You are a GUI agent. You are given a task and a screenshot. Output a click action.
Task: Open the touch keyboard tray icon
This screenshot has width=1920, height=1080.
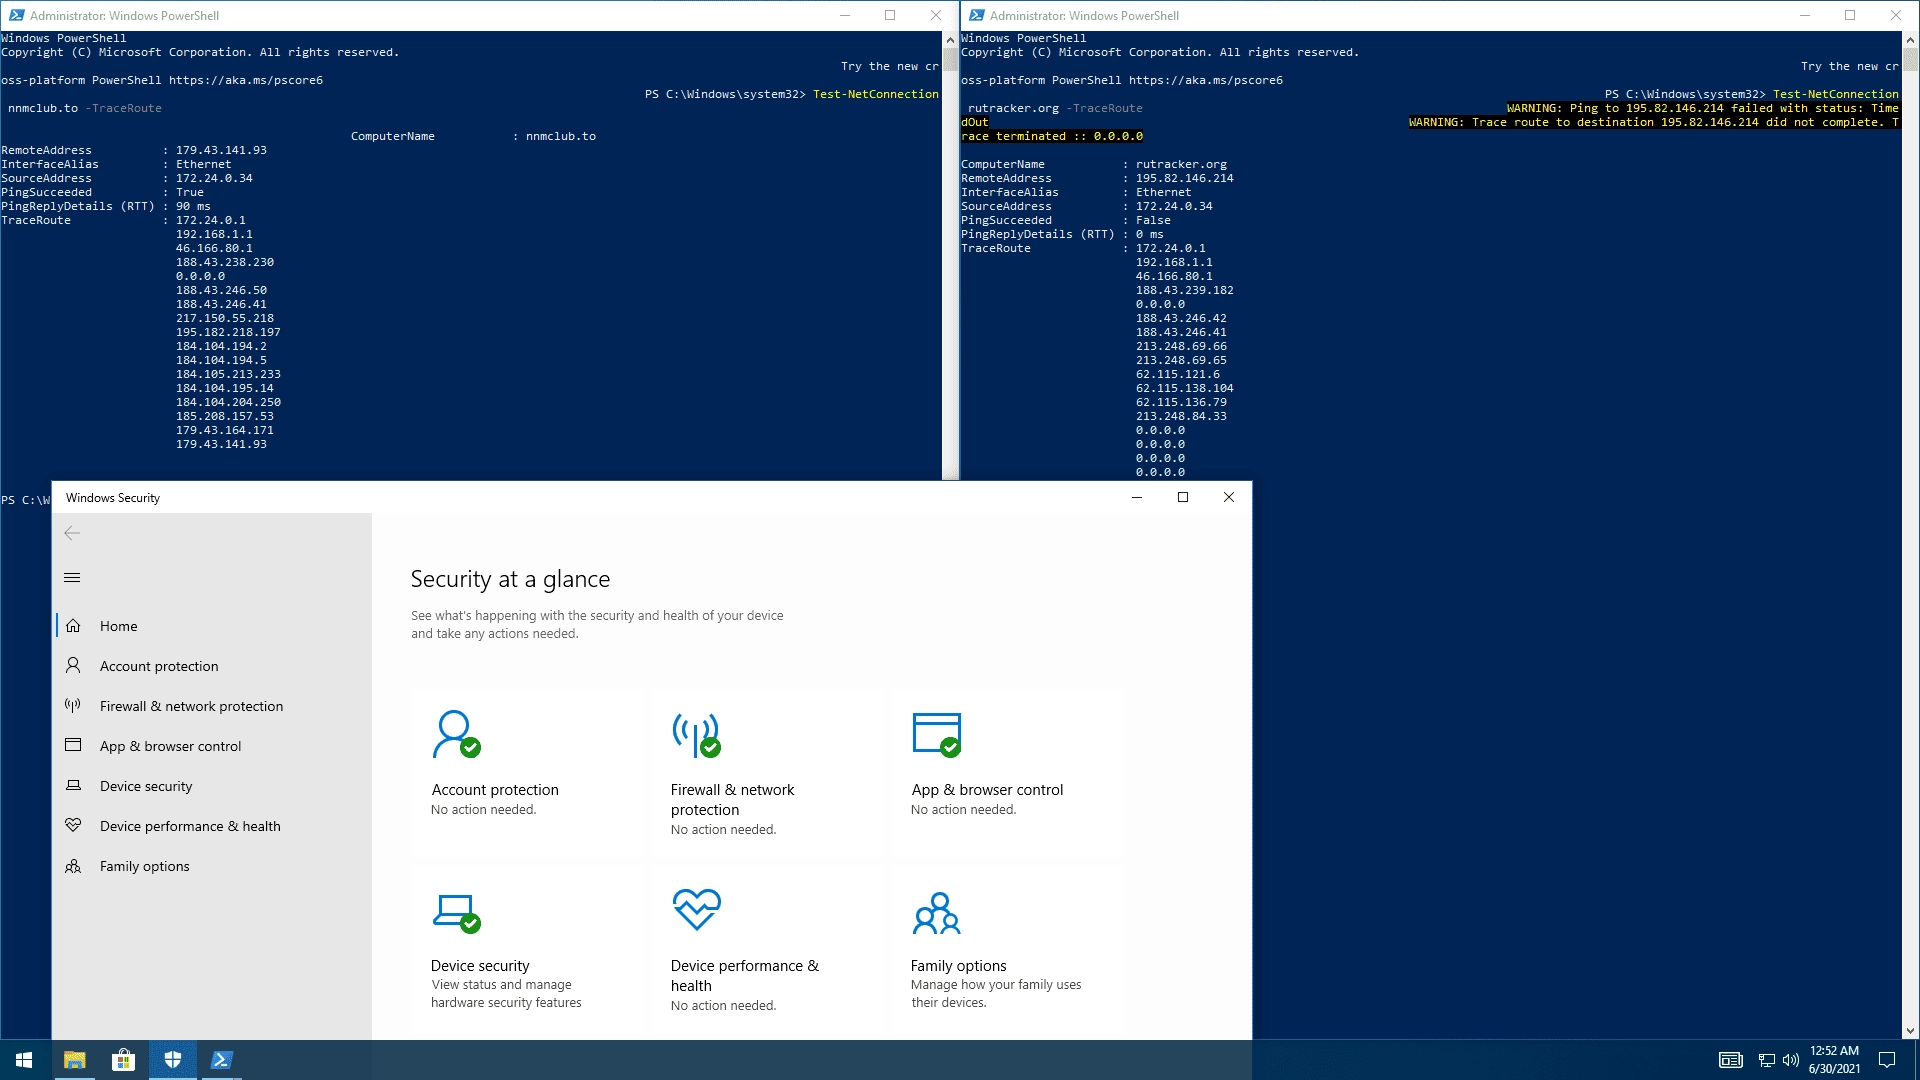pyautogui.click(x=1731, y=1060)
